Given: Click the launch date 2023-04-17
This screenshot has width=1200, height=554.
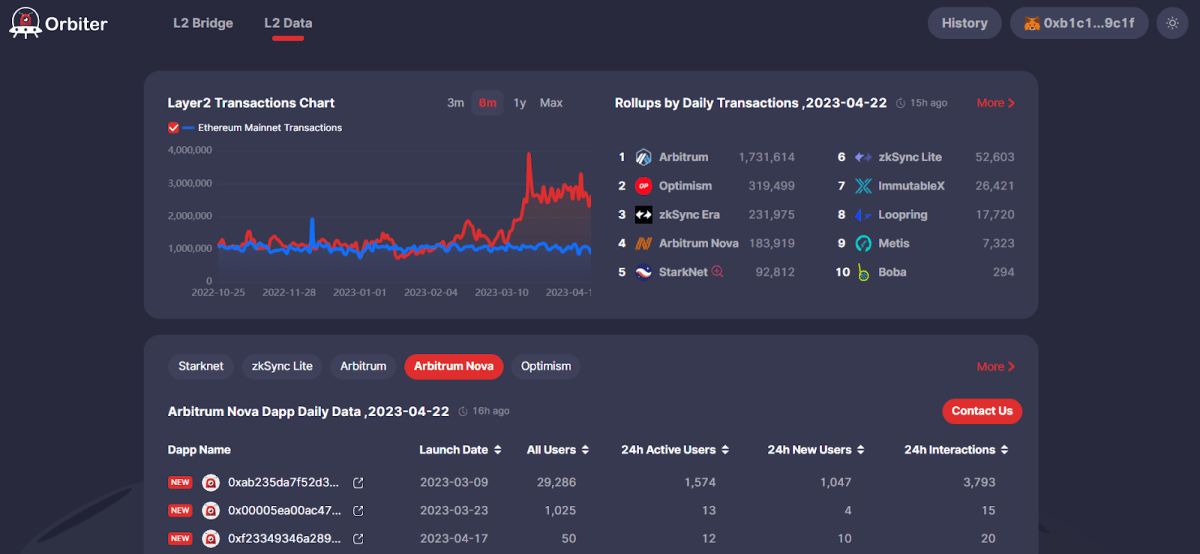Looking at the screenshot, I should 454,538.
